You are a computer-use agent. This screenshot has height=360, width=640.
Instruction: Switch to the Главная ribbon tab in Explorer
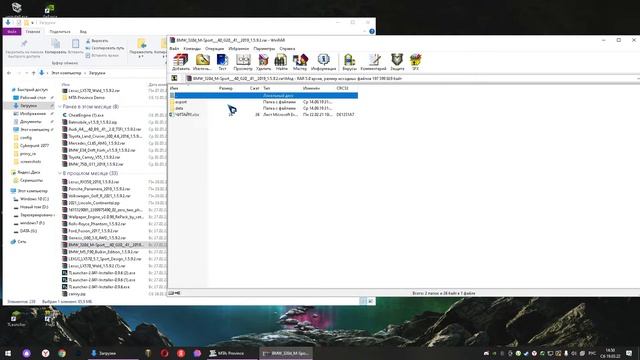click(x=33, y=31)
